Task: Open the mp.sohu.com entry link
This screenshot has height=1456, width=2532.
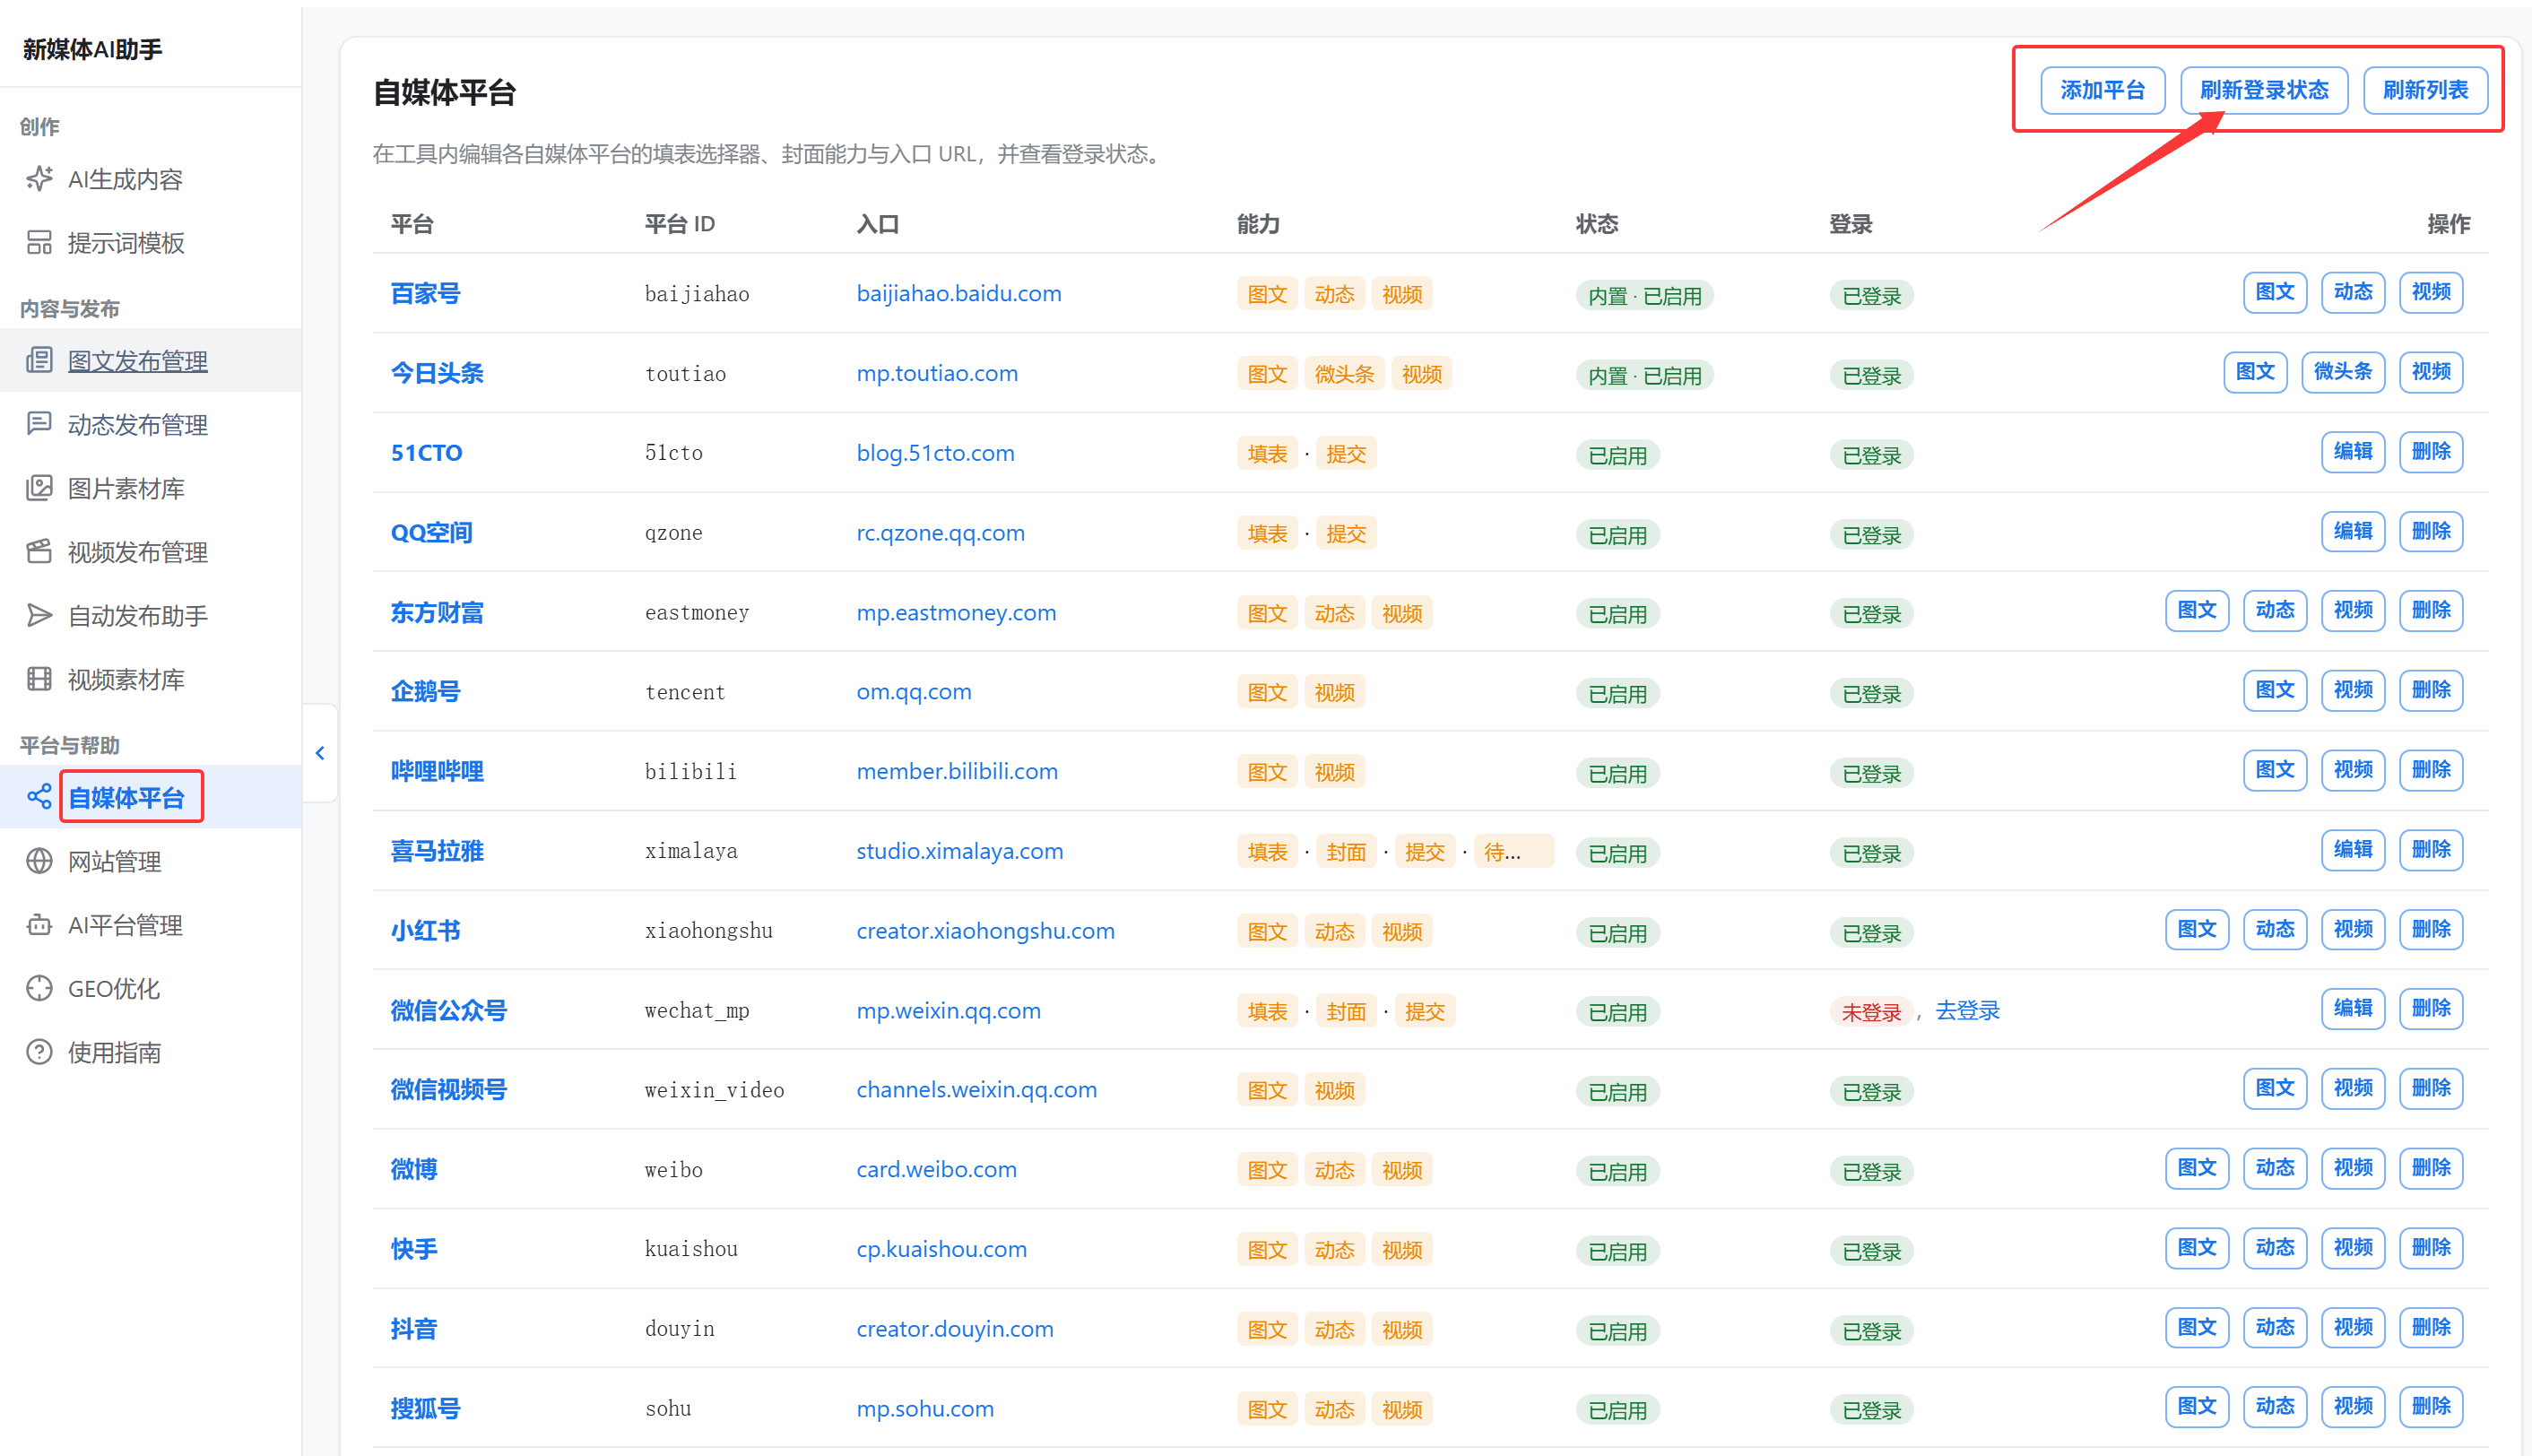Action: (925, 1408)
